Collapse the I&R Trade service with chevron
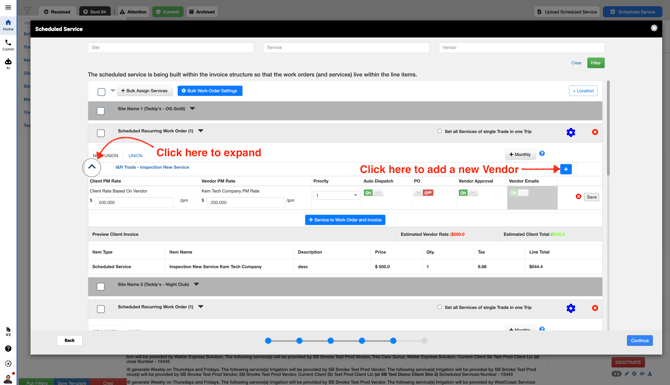 pyautogui.click(x=91, y=167)
